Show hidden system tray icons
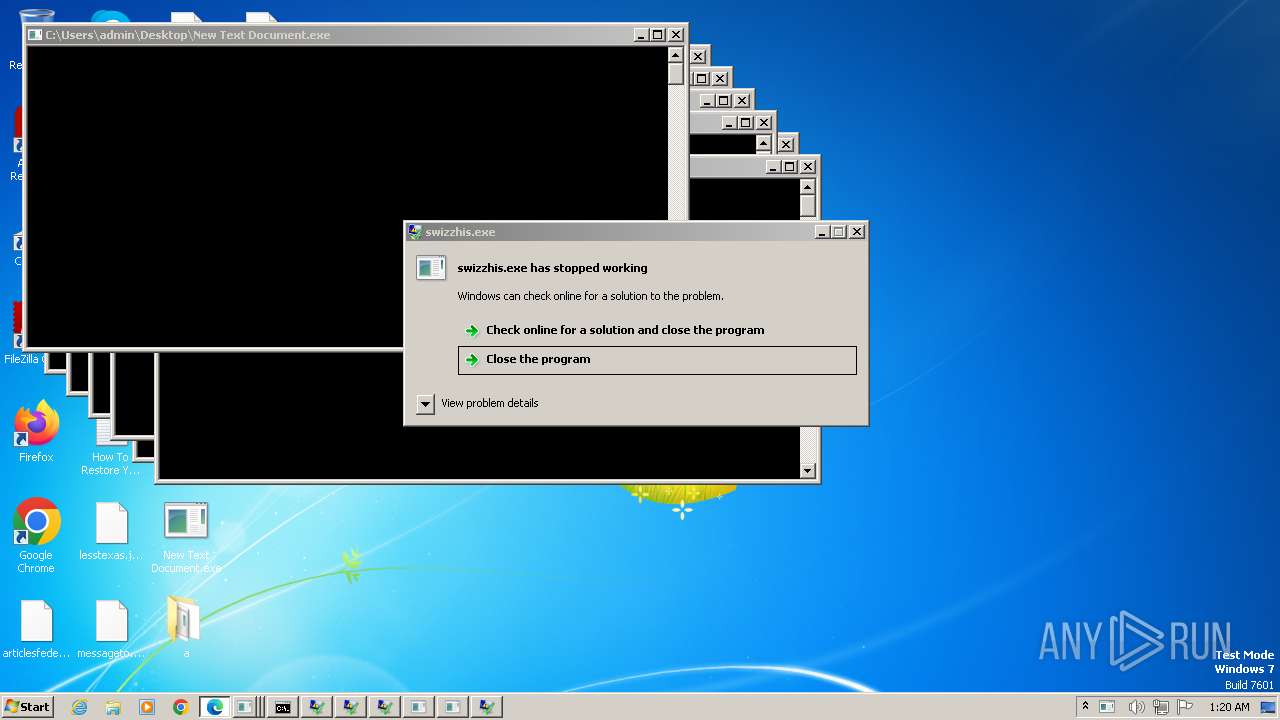 coord(1085,706)
